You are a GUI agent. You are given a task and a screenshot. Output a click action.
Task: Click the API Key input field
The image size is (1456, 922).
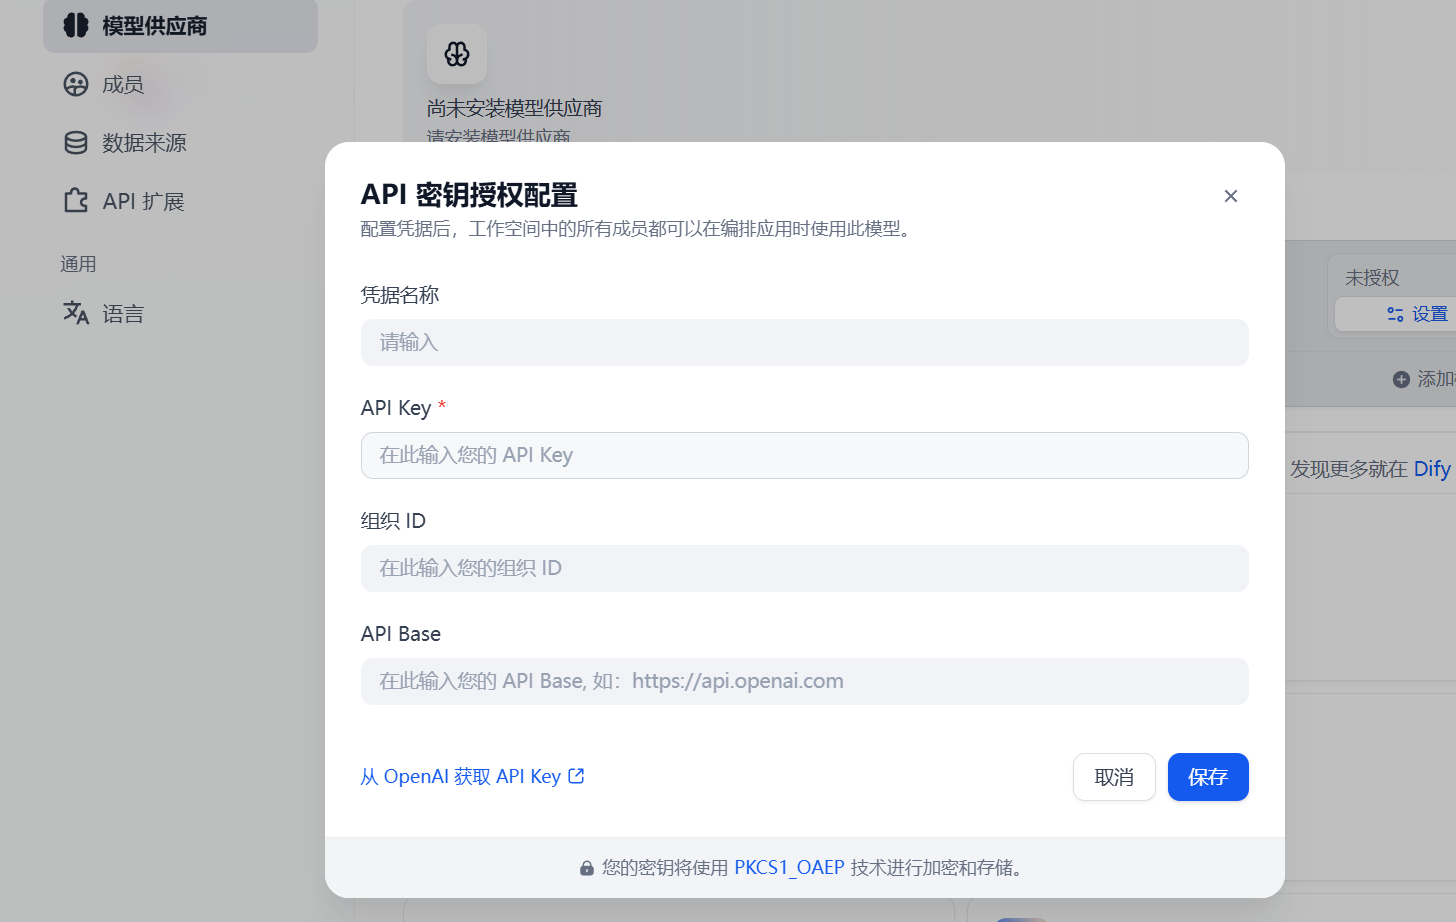click(804, 455)
